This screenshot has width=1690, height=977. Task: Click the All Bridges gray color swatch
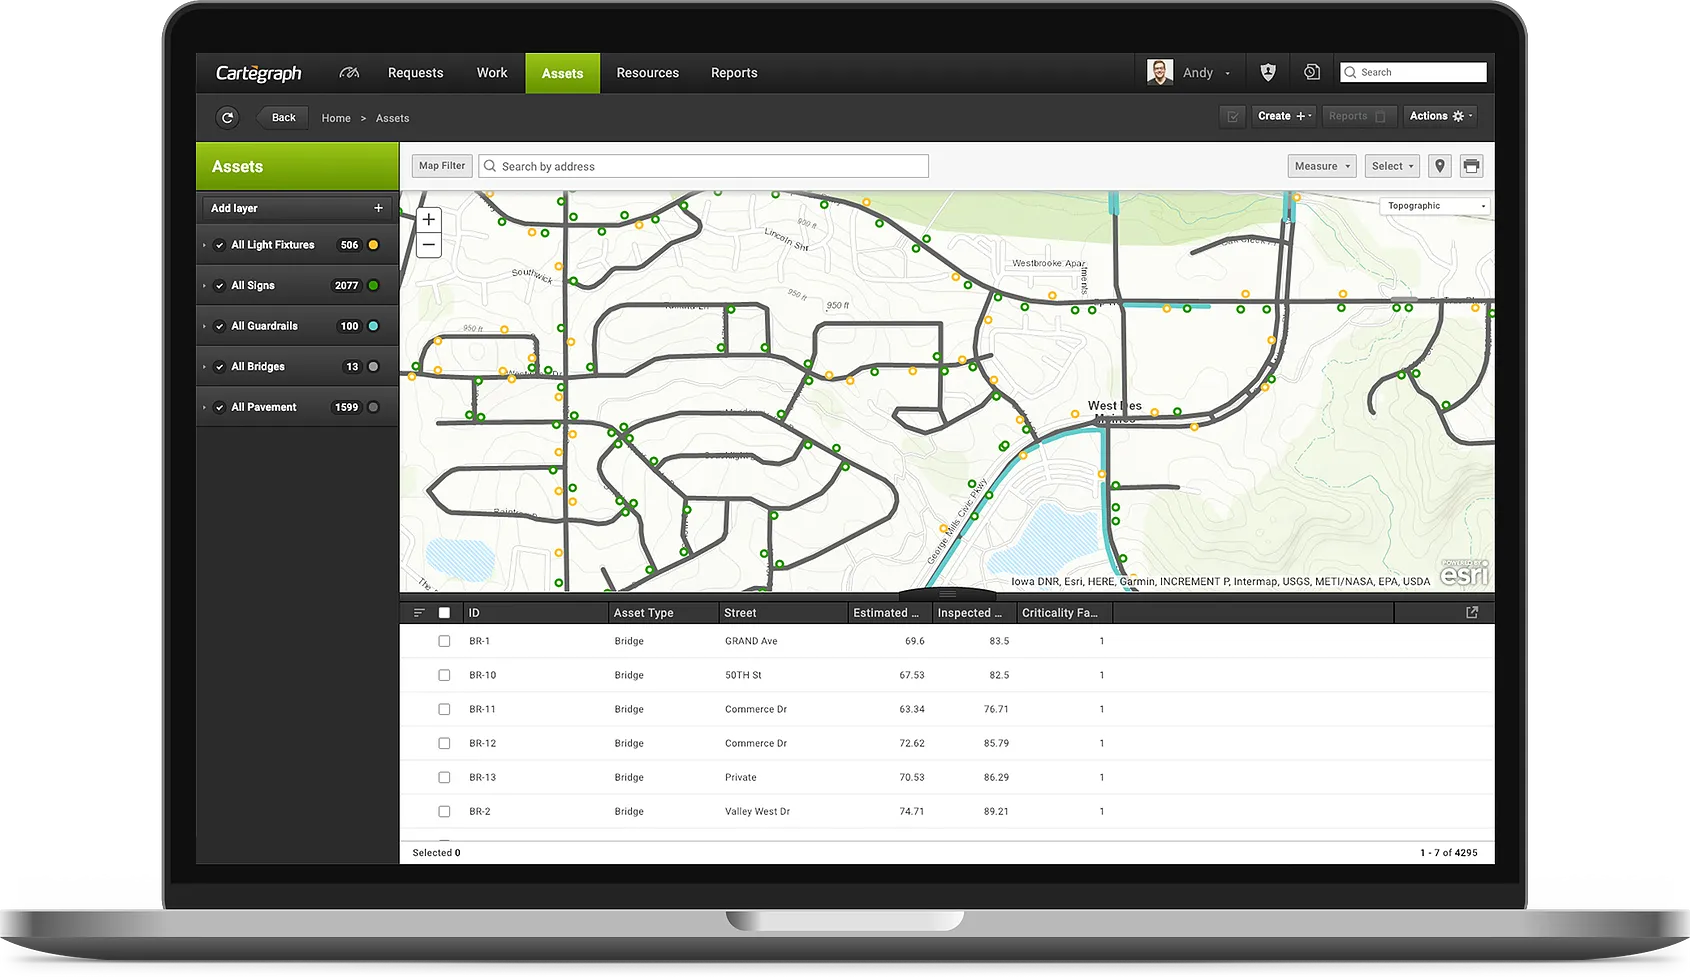(374, 367)
